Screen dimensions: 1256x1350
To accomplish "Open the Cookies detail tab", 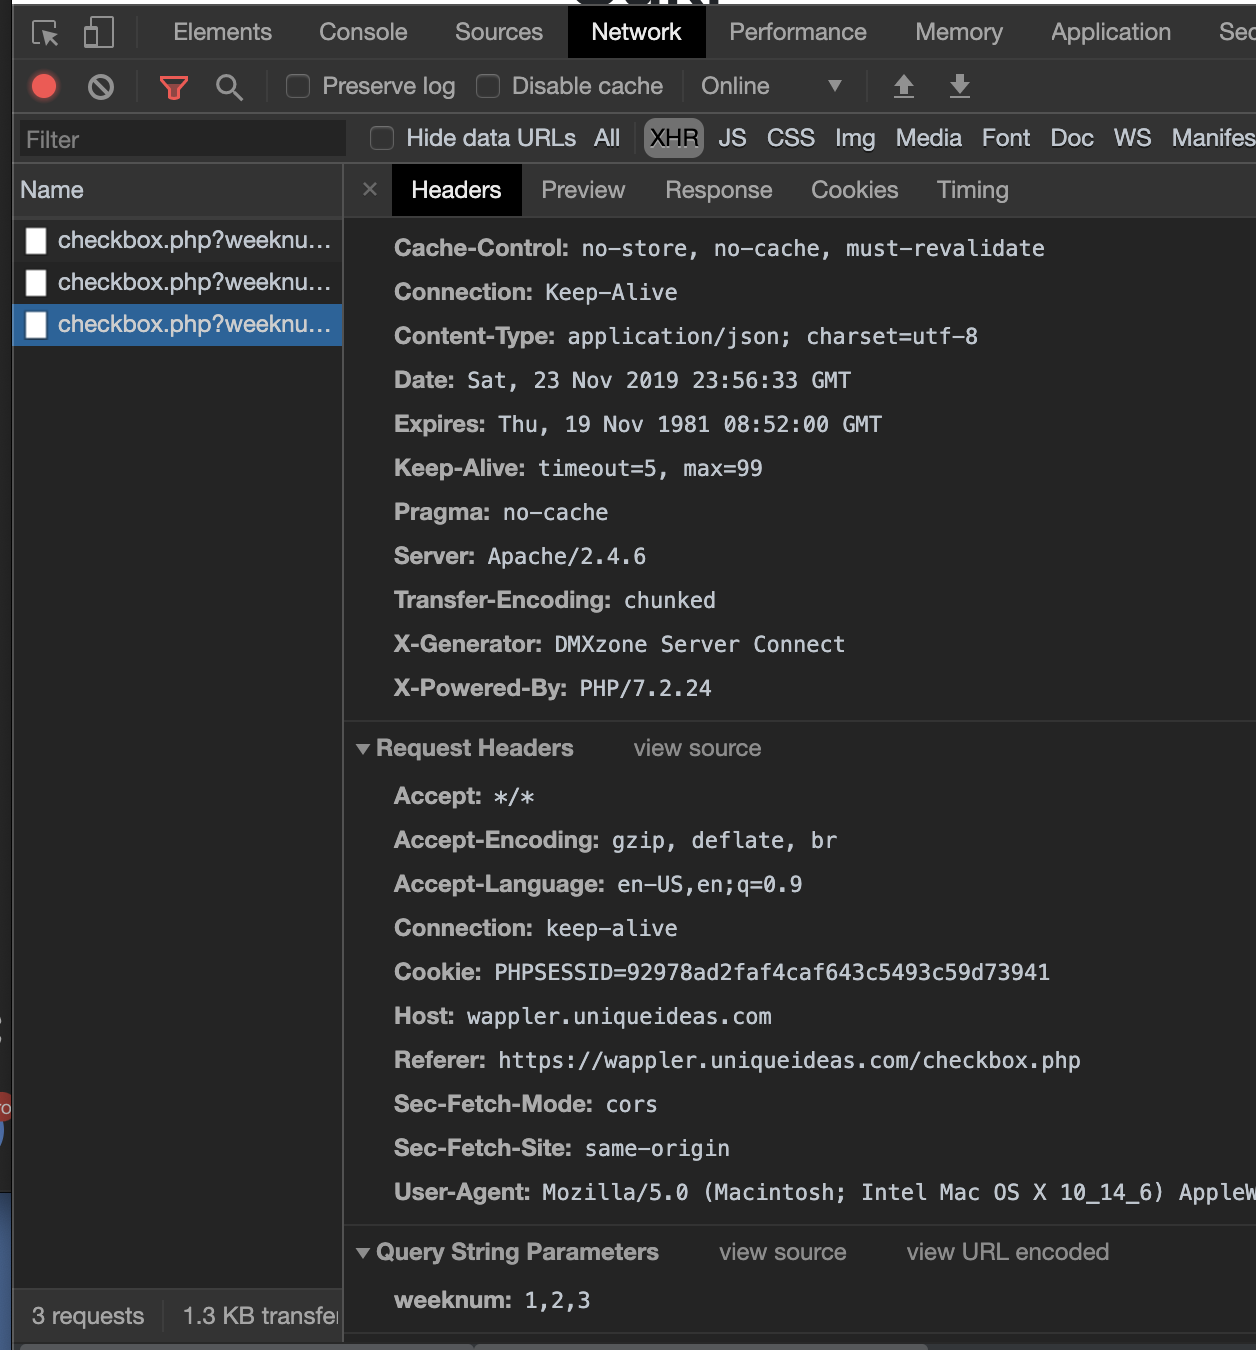I will pos(855,190).
